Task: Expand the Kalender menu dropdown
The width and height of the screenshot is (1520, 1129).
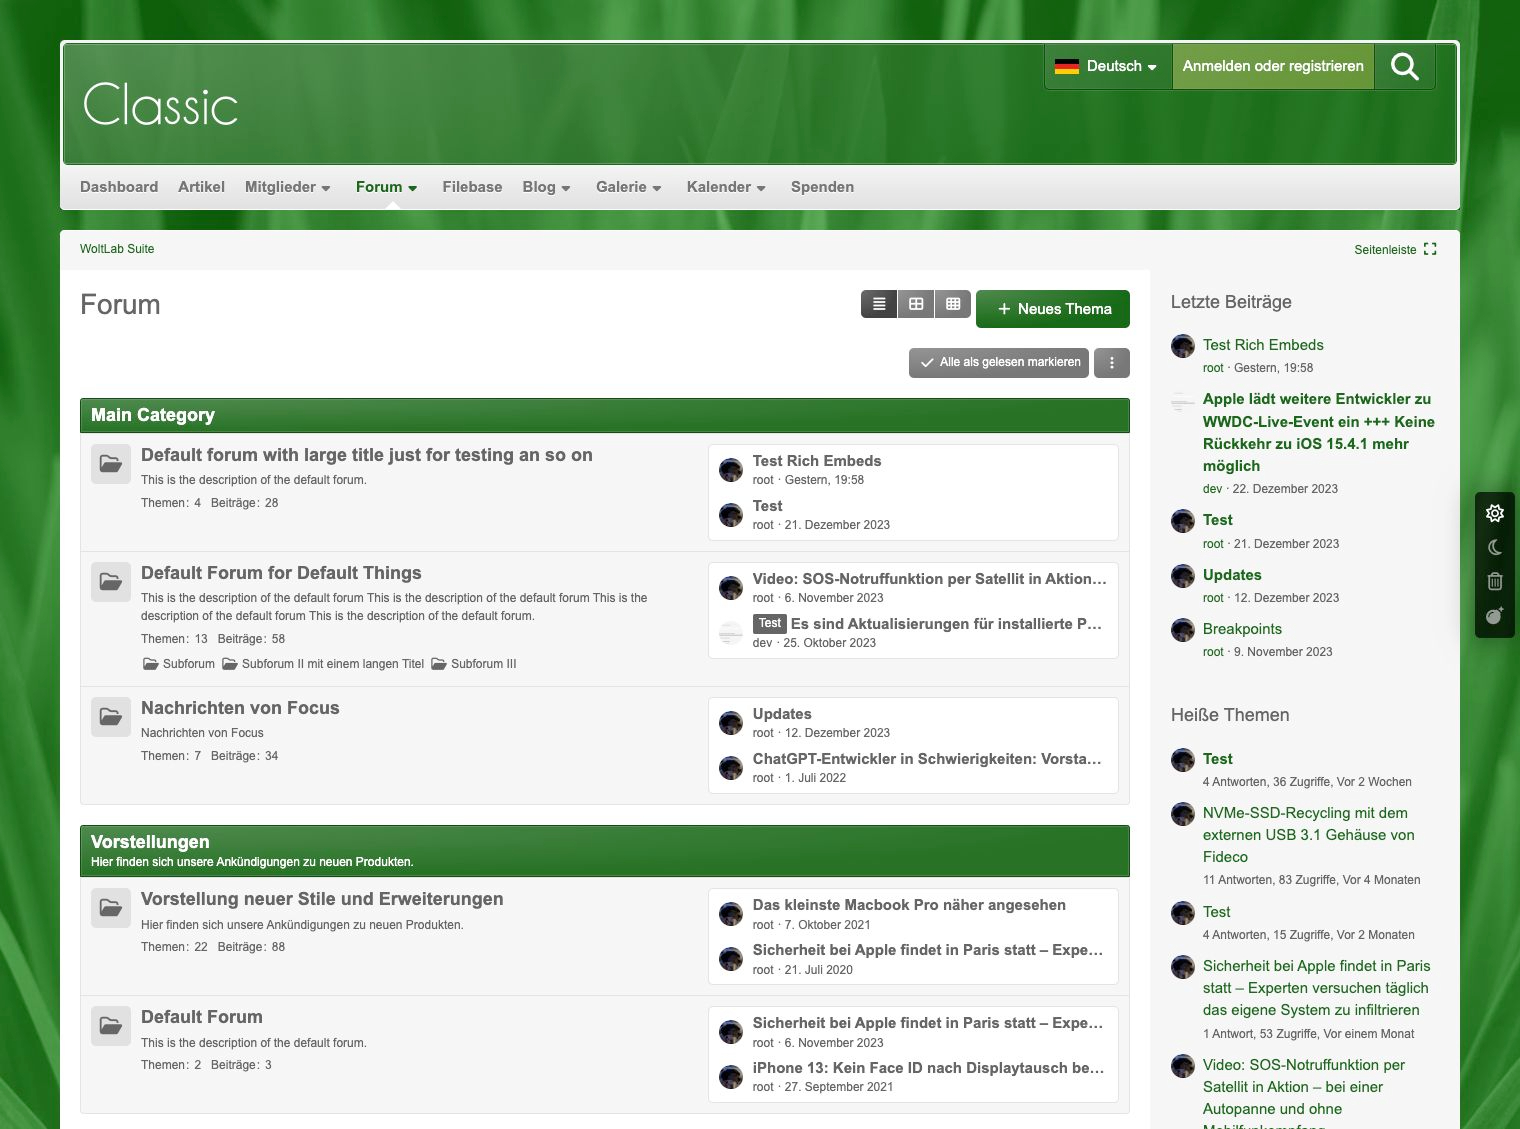Action: point(726,187)
